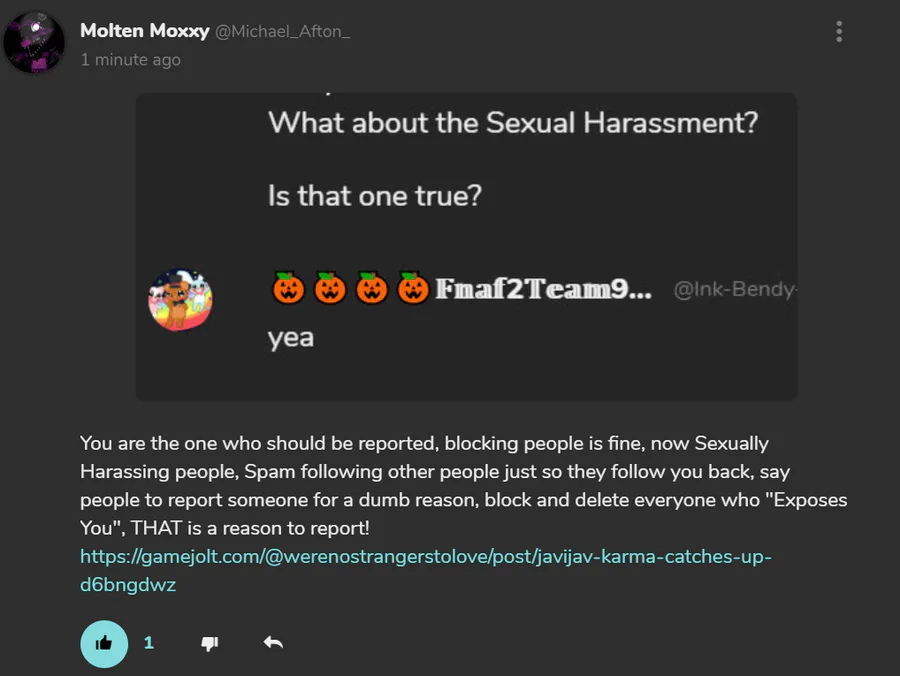Click the @Ink-Bendy handle in screenshot
Image resolution: width=900 pixels, height=676 pixels.
click(x=733, y=291)
